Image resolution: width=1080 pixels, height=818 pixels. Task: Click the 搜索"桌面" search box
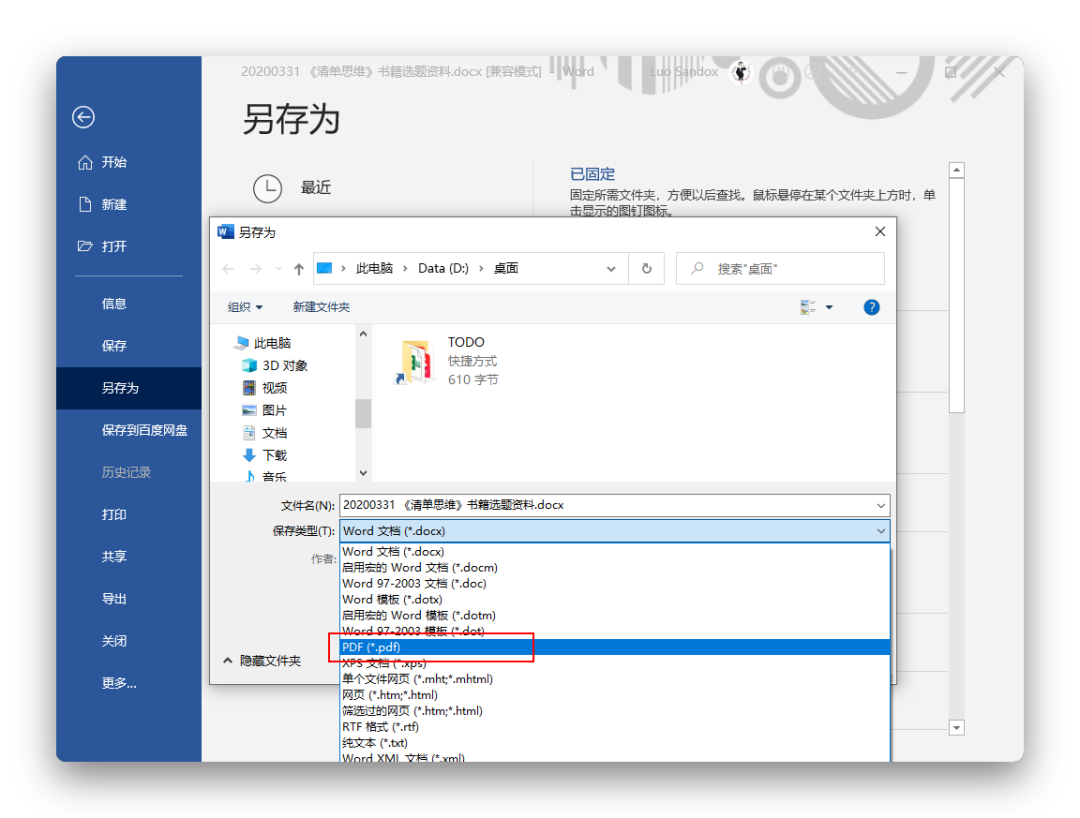[780, 269]
